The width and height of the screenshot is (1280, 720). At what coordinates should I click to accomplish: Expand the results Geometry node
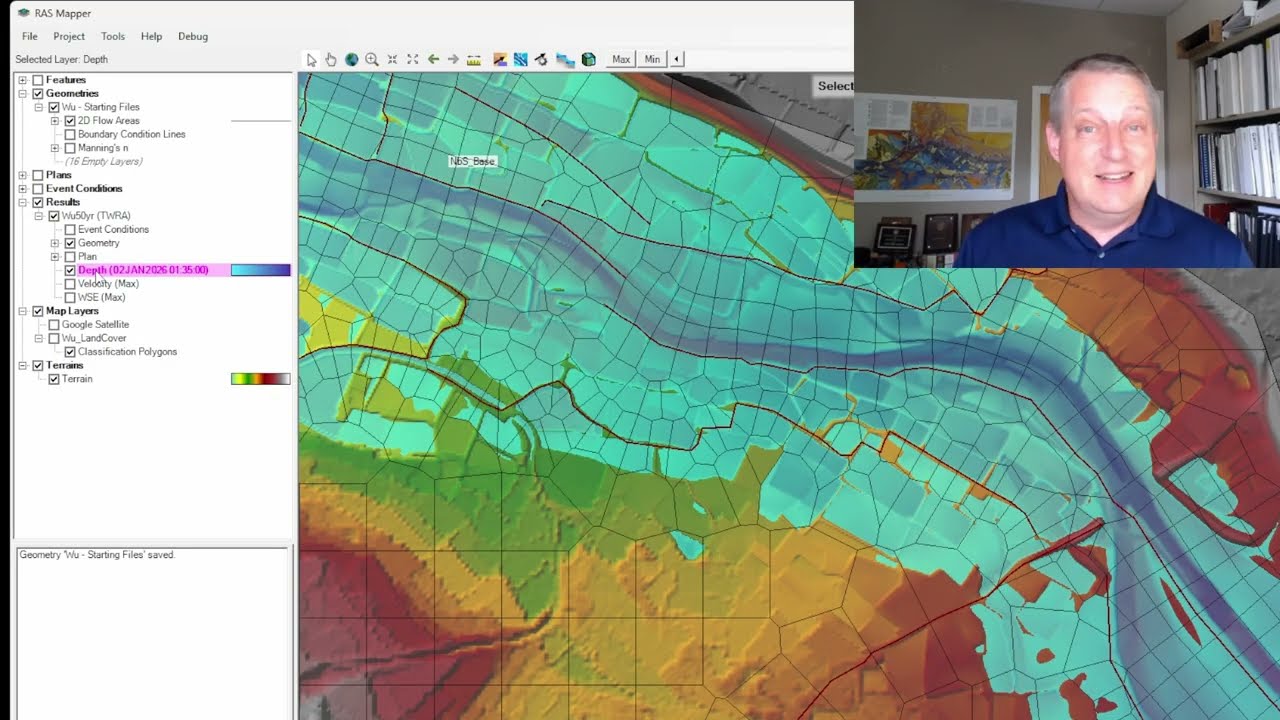pyautogui.click(x=55, y=243)
